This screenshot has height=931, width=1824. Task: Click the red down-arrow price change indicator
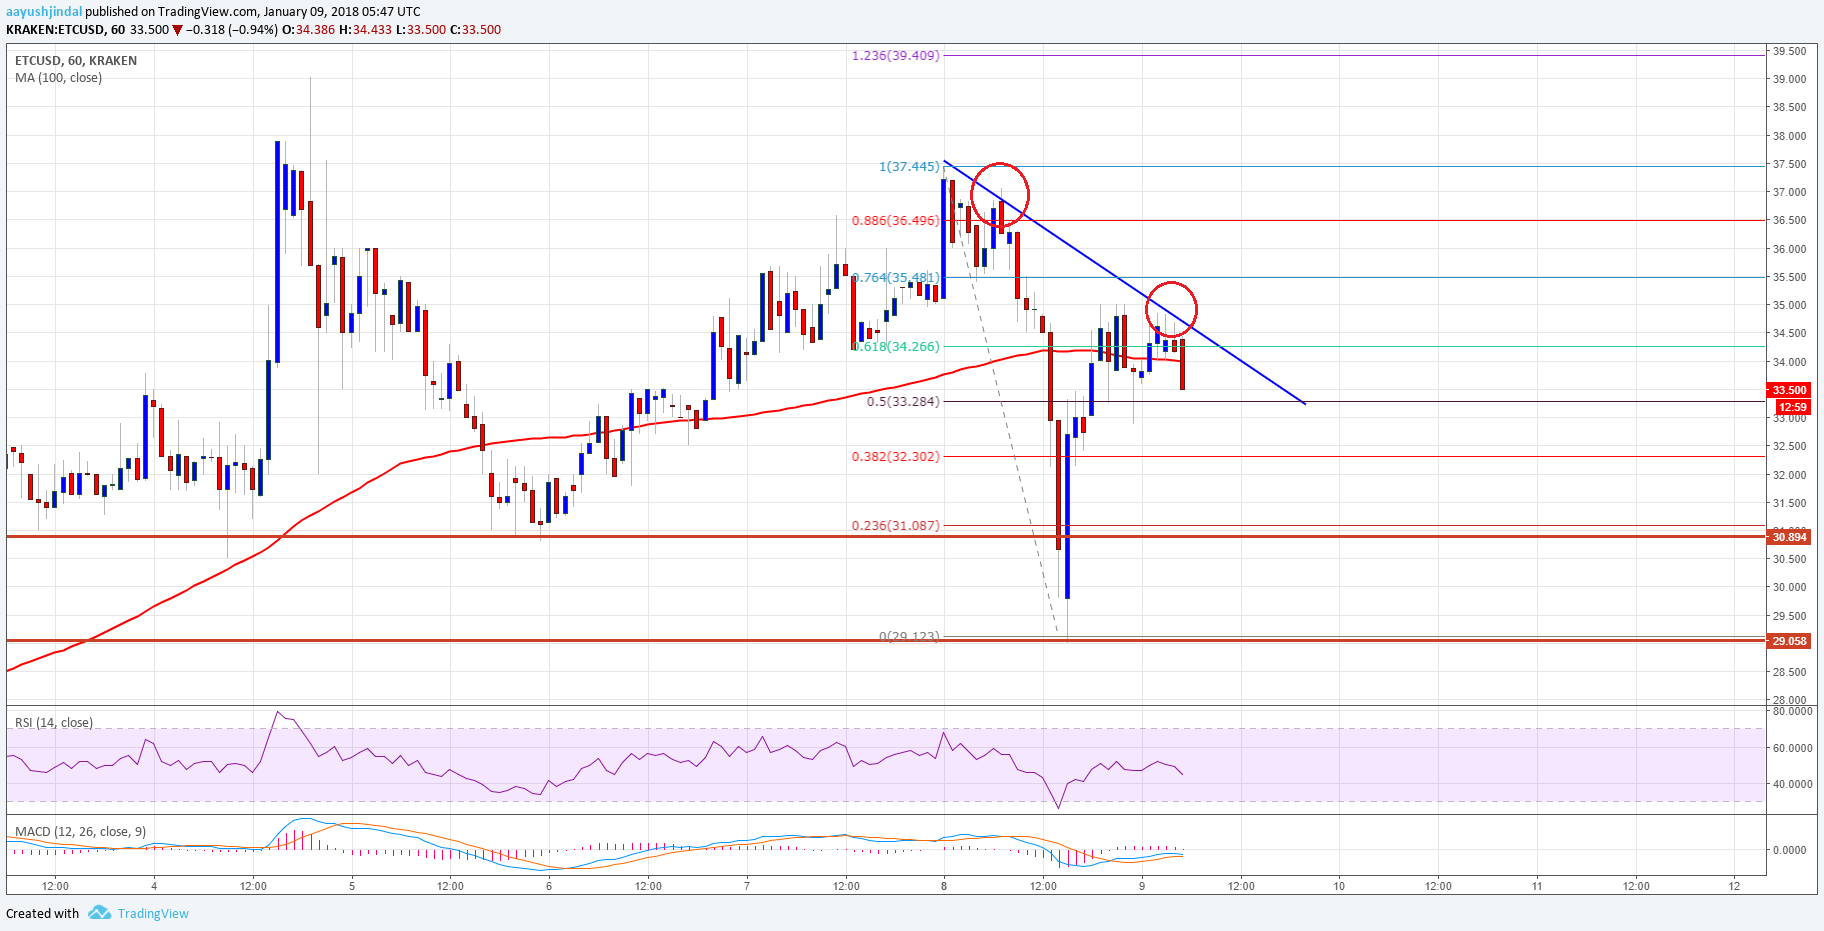[178, 30]
